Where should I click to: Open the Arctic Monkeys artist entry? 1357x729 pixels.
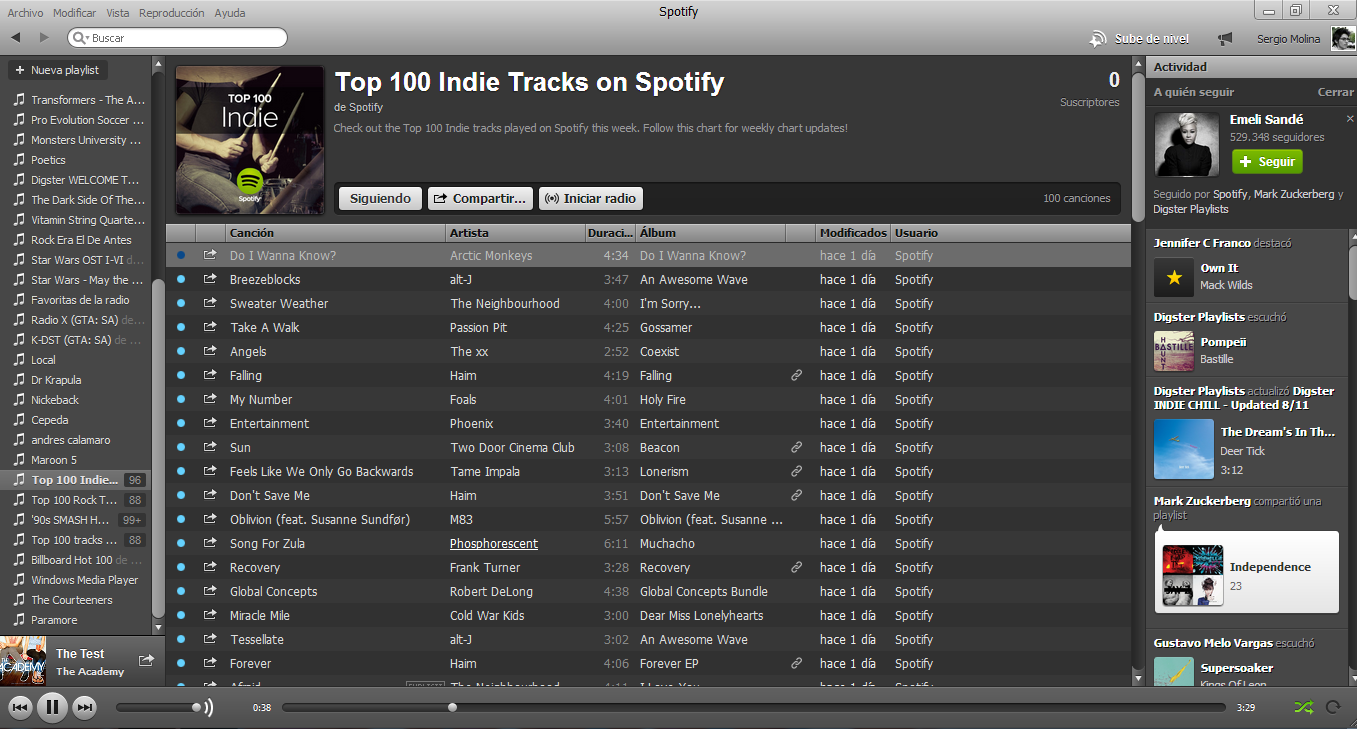pyautogui.click(x=491, y=256)
